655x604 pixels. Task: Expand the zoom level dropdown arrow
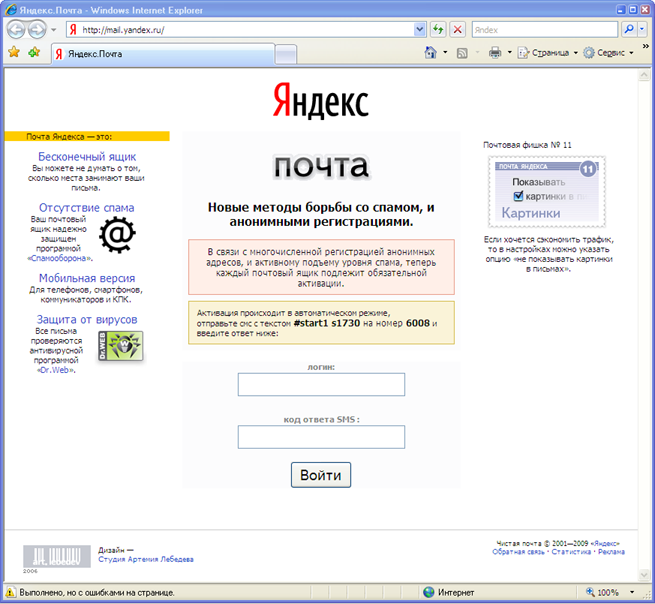point(632,592)
